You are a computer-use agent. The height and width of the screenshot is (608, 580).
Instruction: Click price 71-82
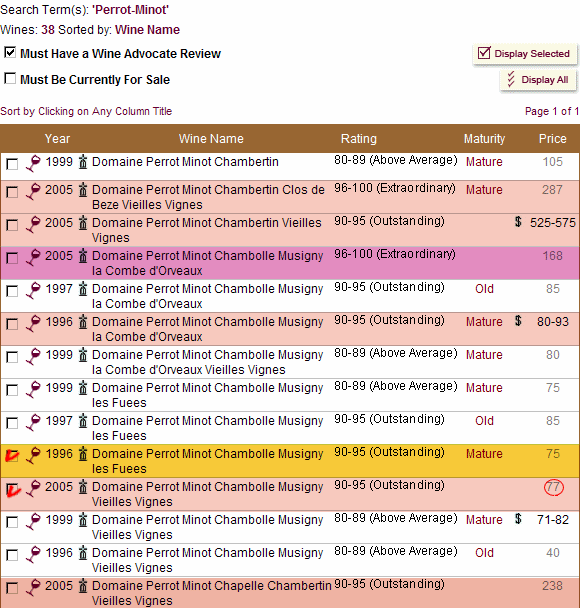(553, 519)
